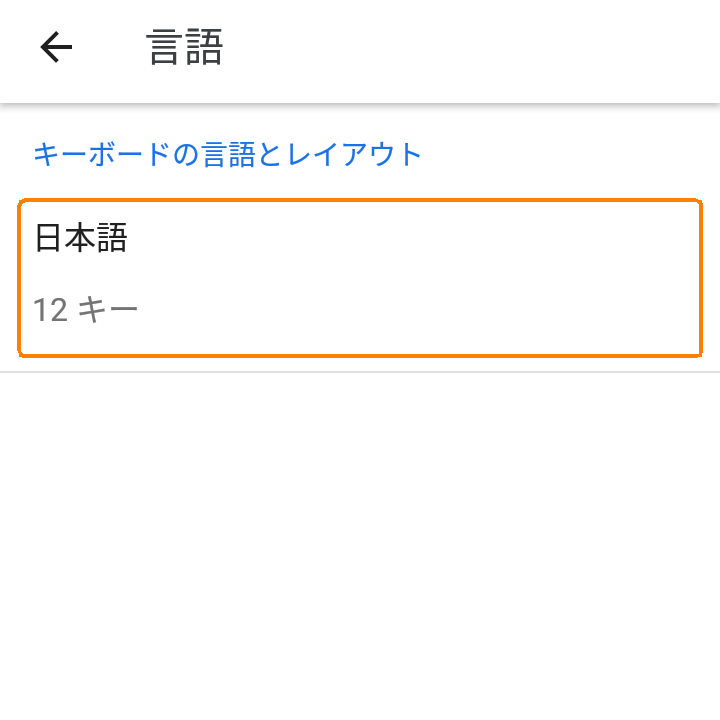This screenshot has height=720, width=720.
Task: Tap the 12 キー layout subtitle
Action: (86, 310)
